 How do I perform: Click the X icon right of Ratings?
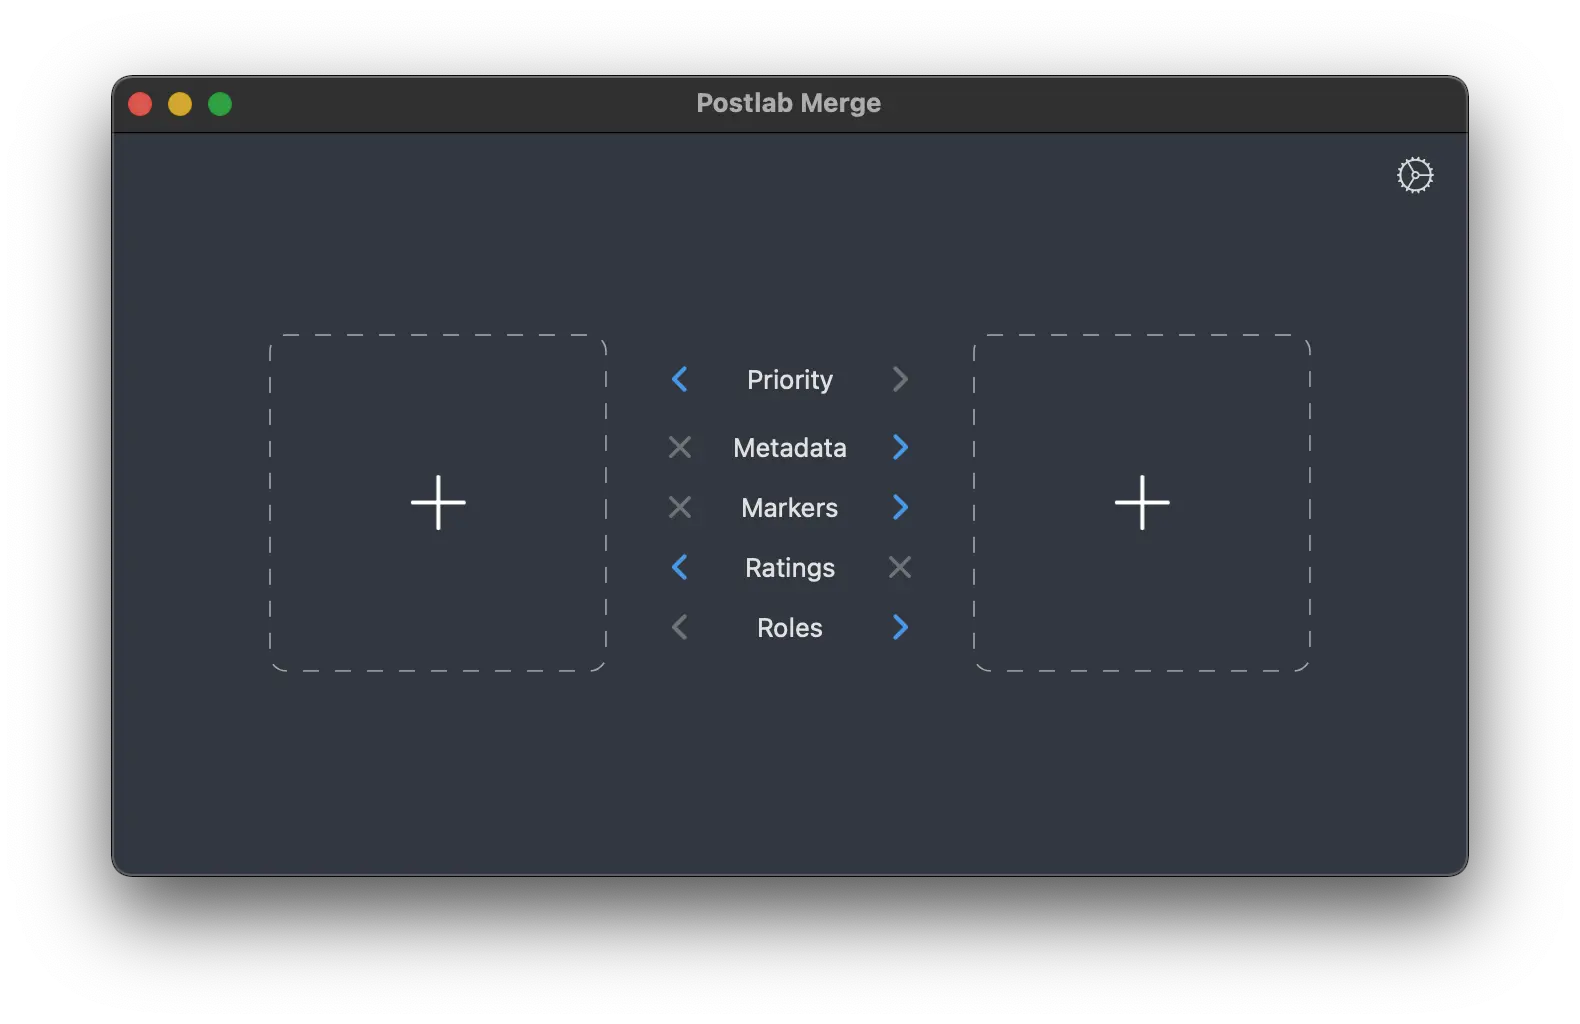pos(900,567)
